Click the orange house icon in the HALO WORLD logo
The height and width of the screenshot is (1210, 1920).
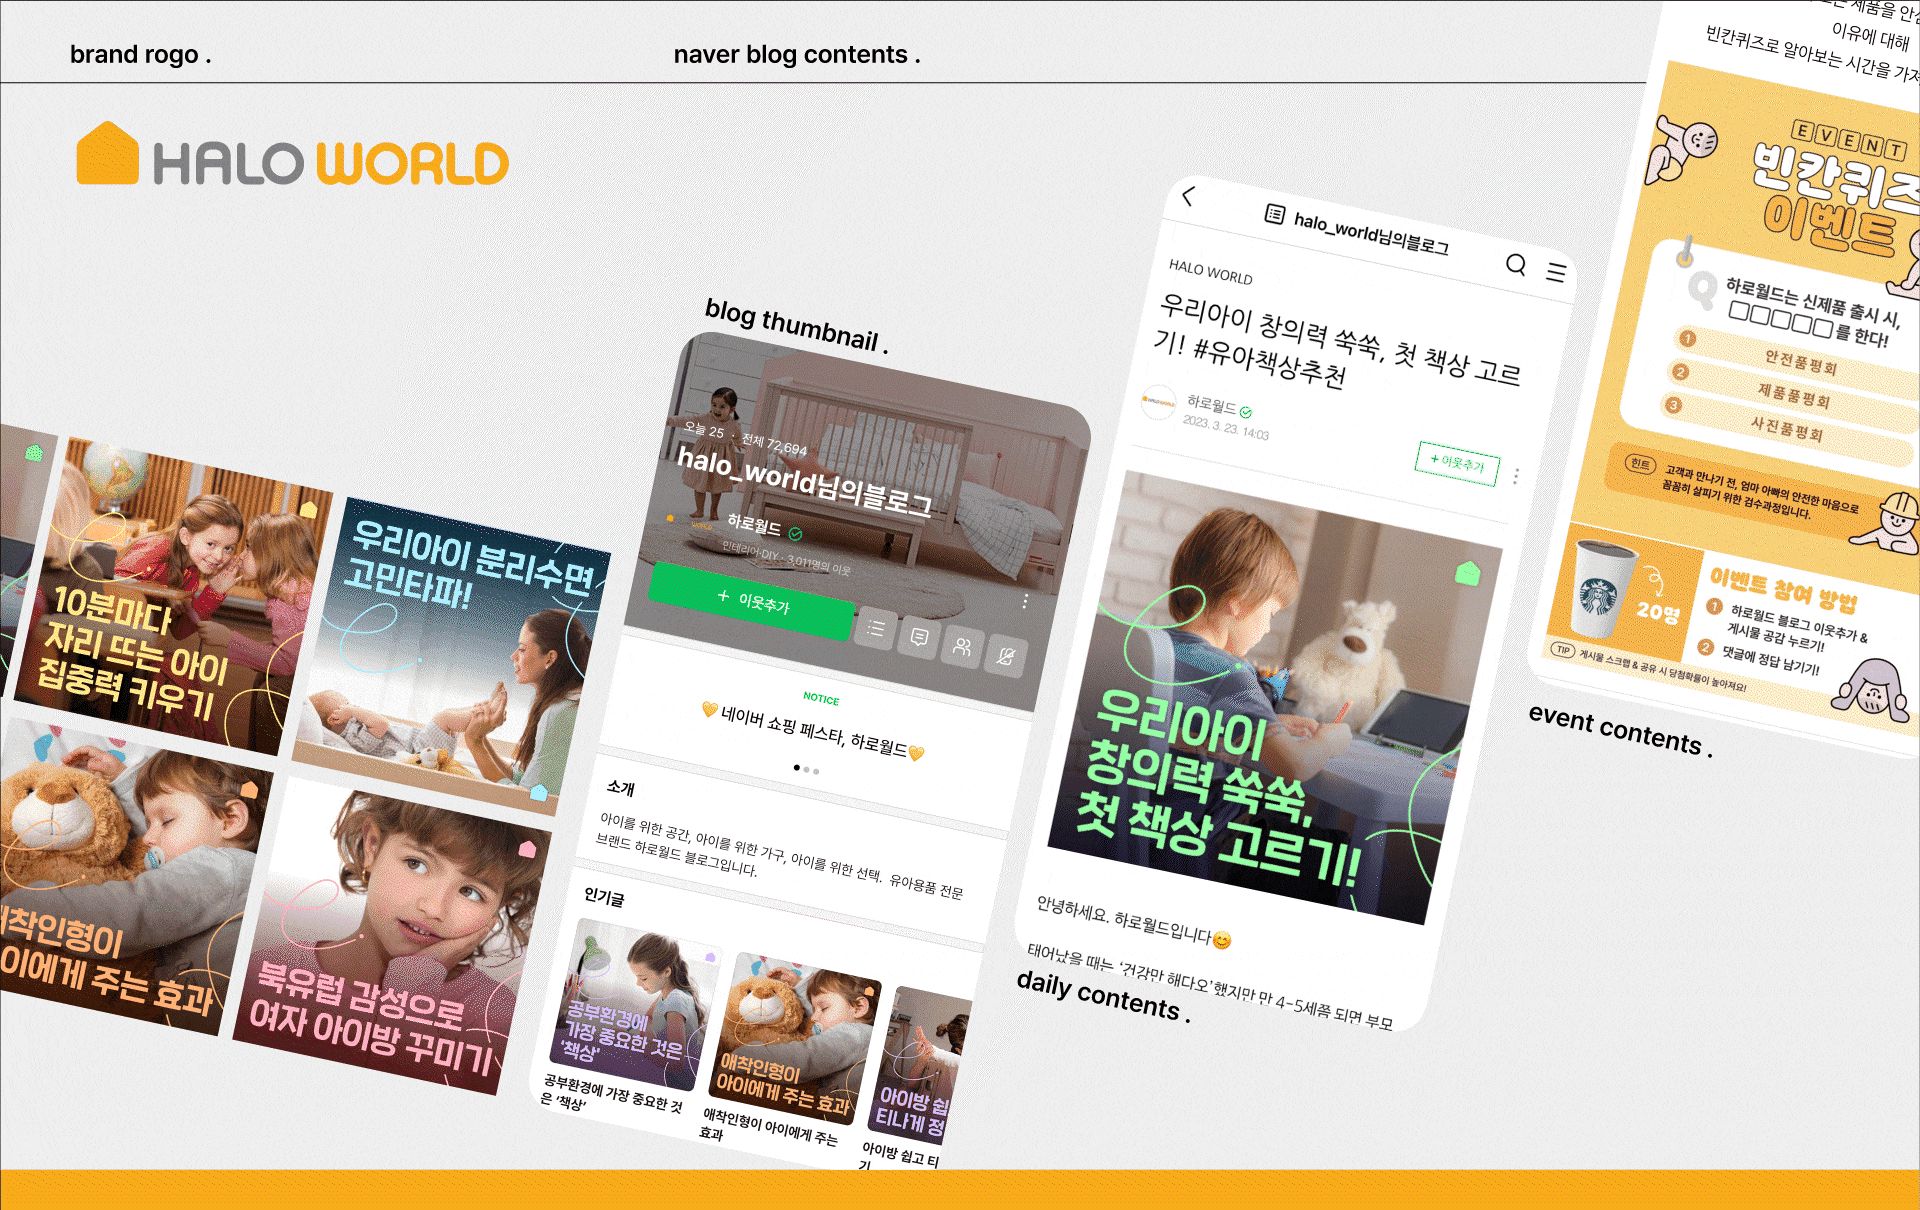point(107,153)
